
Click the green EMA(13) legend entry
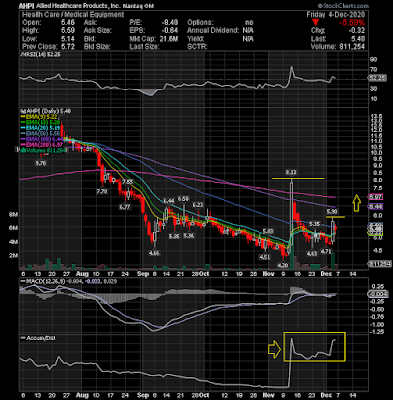[40, 122]
